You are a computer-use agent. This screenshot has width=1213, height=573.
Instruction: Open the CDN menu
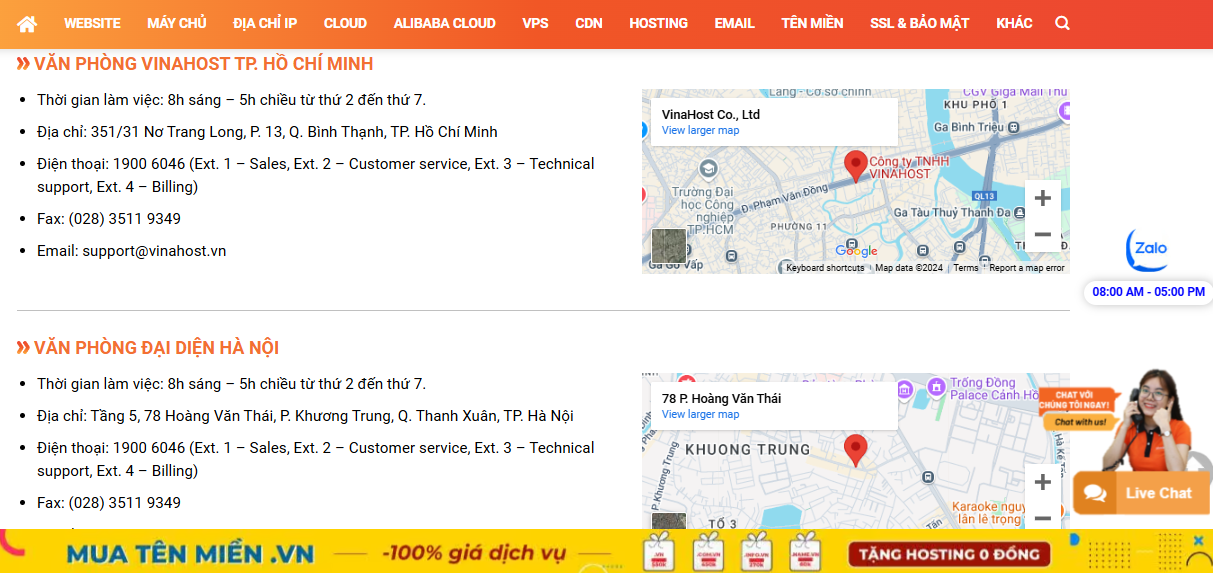tap(589, 23)
